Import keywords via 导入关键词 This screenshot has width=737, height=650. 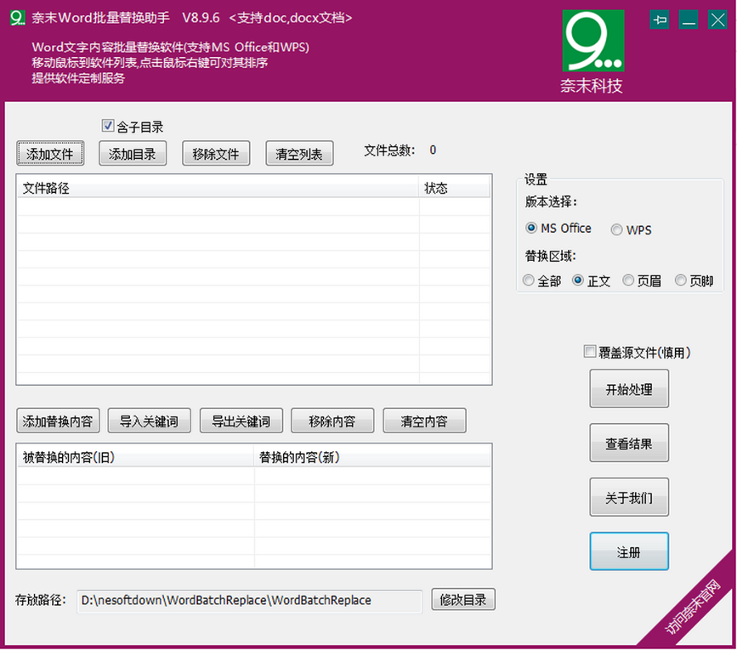click(149, 421)
